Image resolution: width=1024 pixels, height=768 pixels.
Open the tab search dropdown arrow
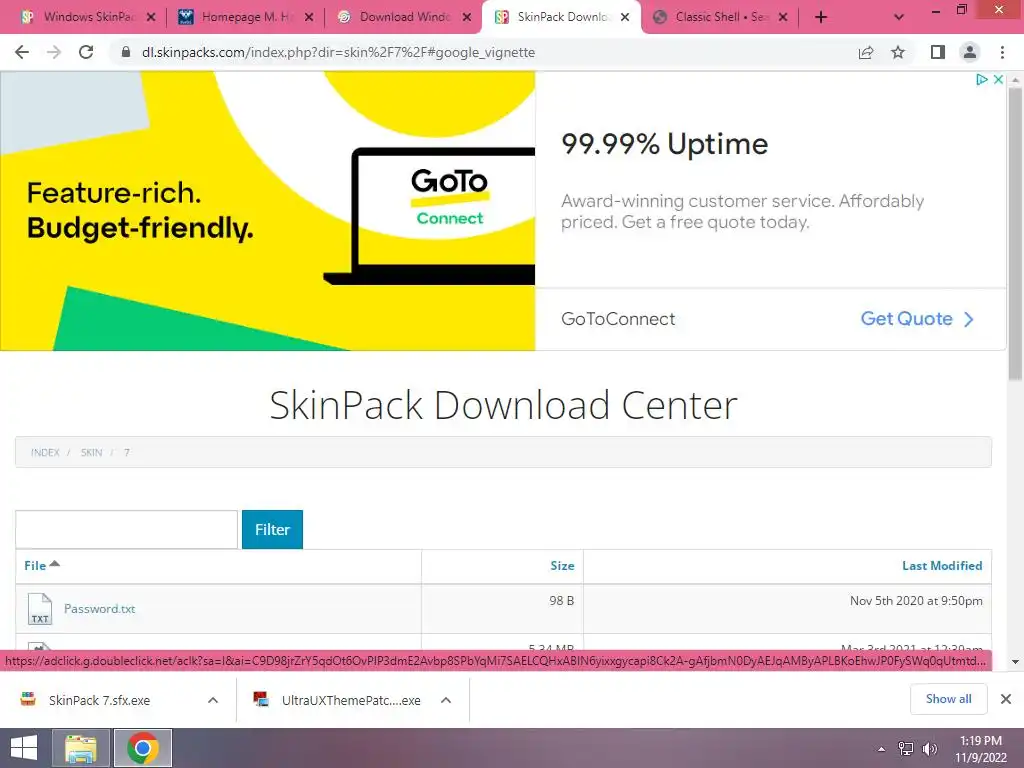tap(899, 17)
